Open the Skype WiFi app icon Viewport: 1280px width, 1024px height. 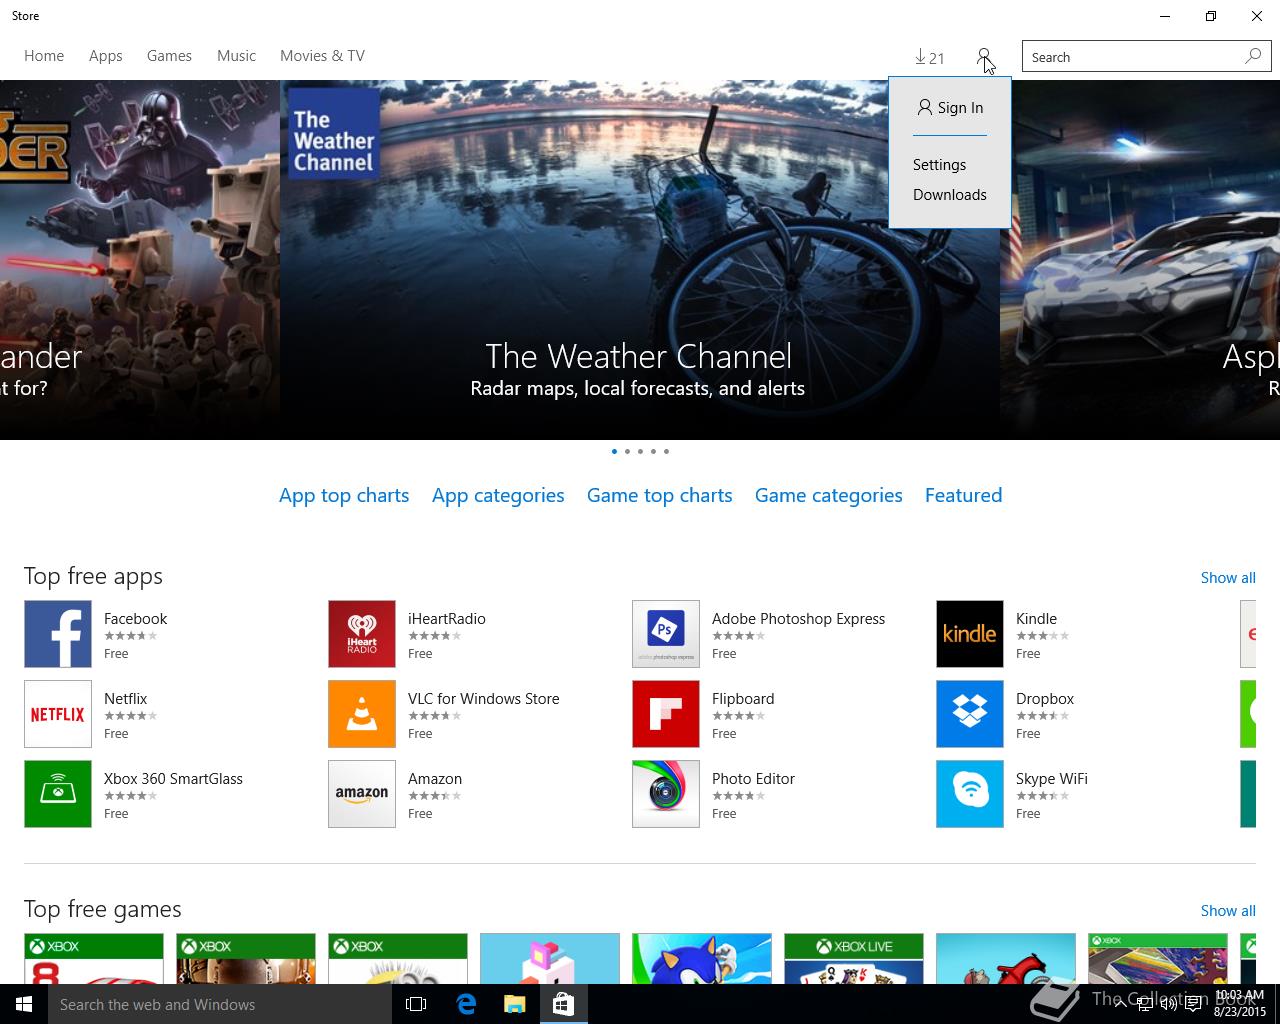(970, 794)
